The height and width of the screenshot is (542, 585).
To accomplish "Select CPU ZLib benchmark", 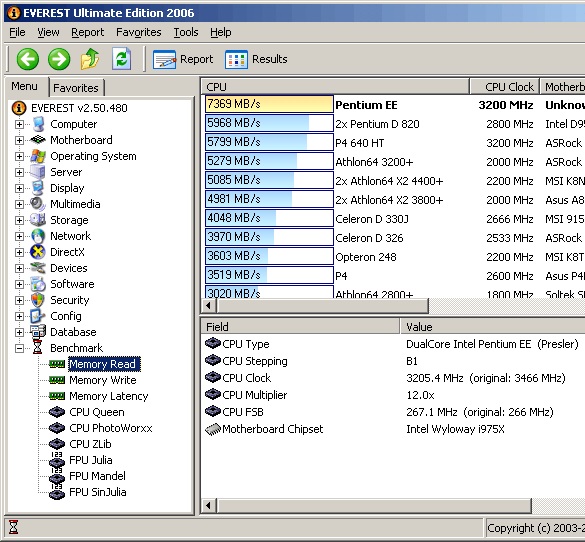I will point(90,444).
